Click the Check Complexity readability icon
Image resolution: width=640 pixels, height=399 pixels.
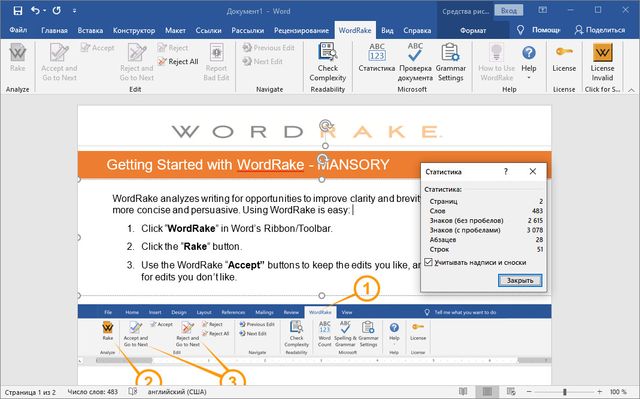[x=327, y=52]
